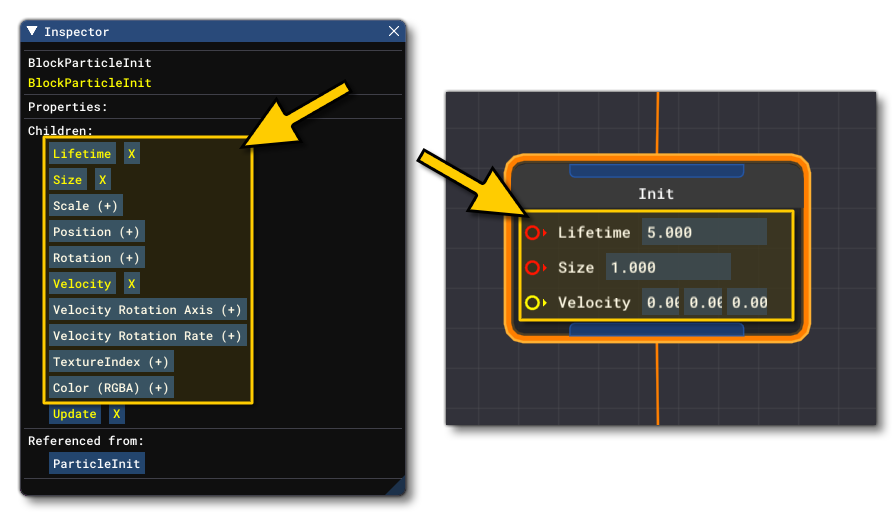Collapse the Inspector panel triangle
The height and width of the screenshot is (516, 896).
pyautogui.click(x=33, y=32)
